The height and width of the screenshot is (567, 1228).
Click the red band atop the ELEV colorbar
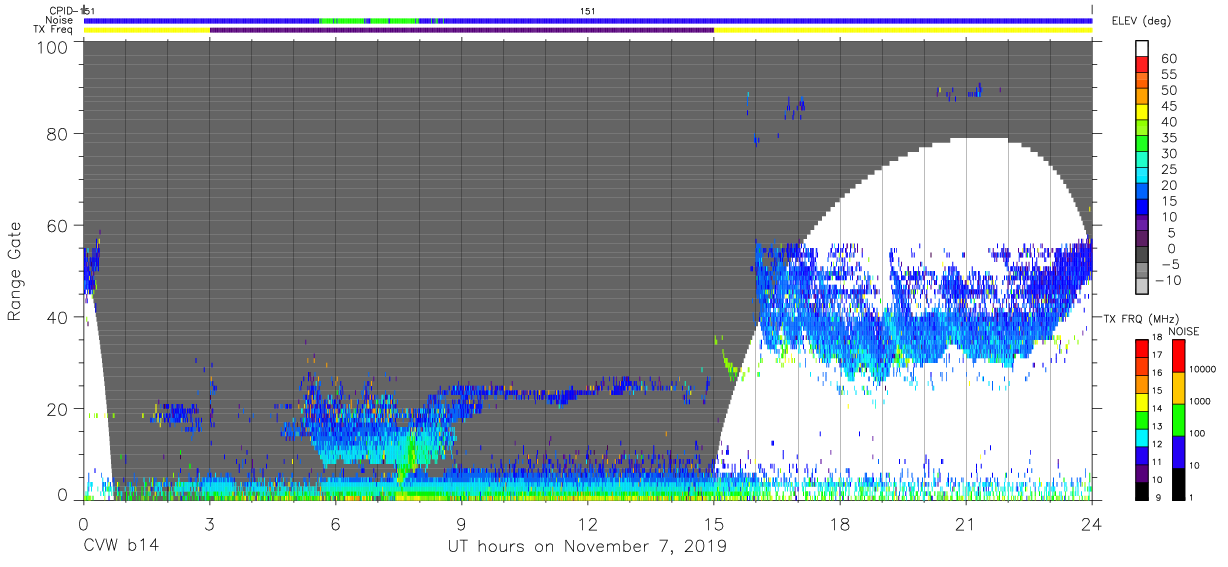[x=1144, y=66]
